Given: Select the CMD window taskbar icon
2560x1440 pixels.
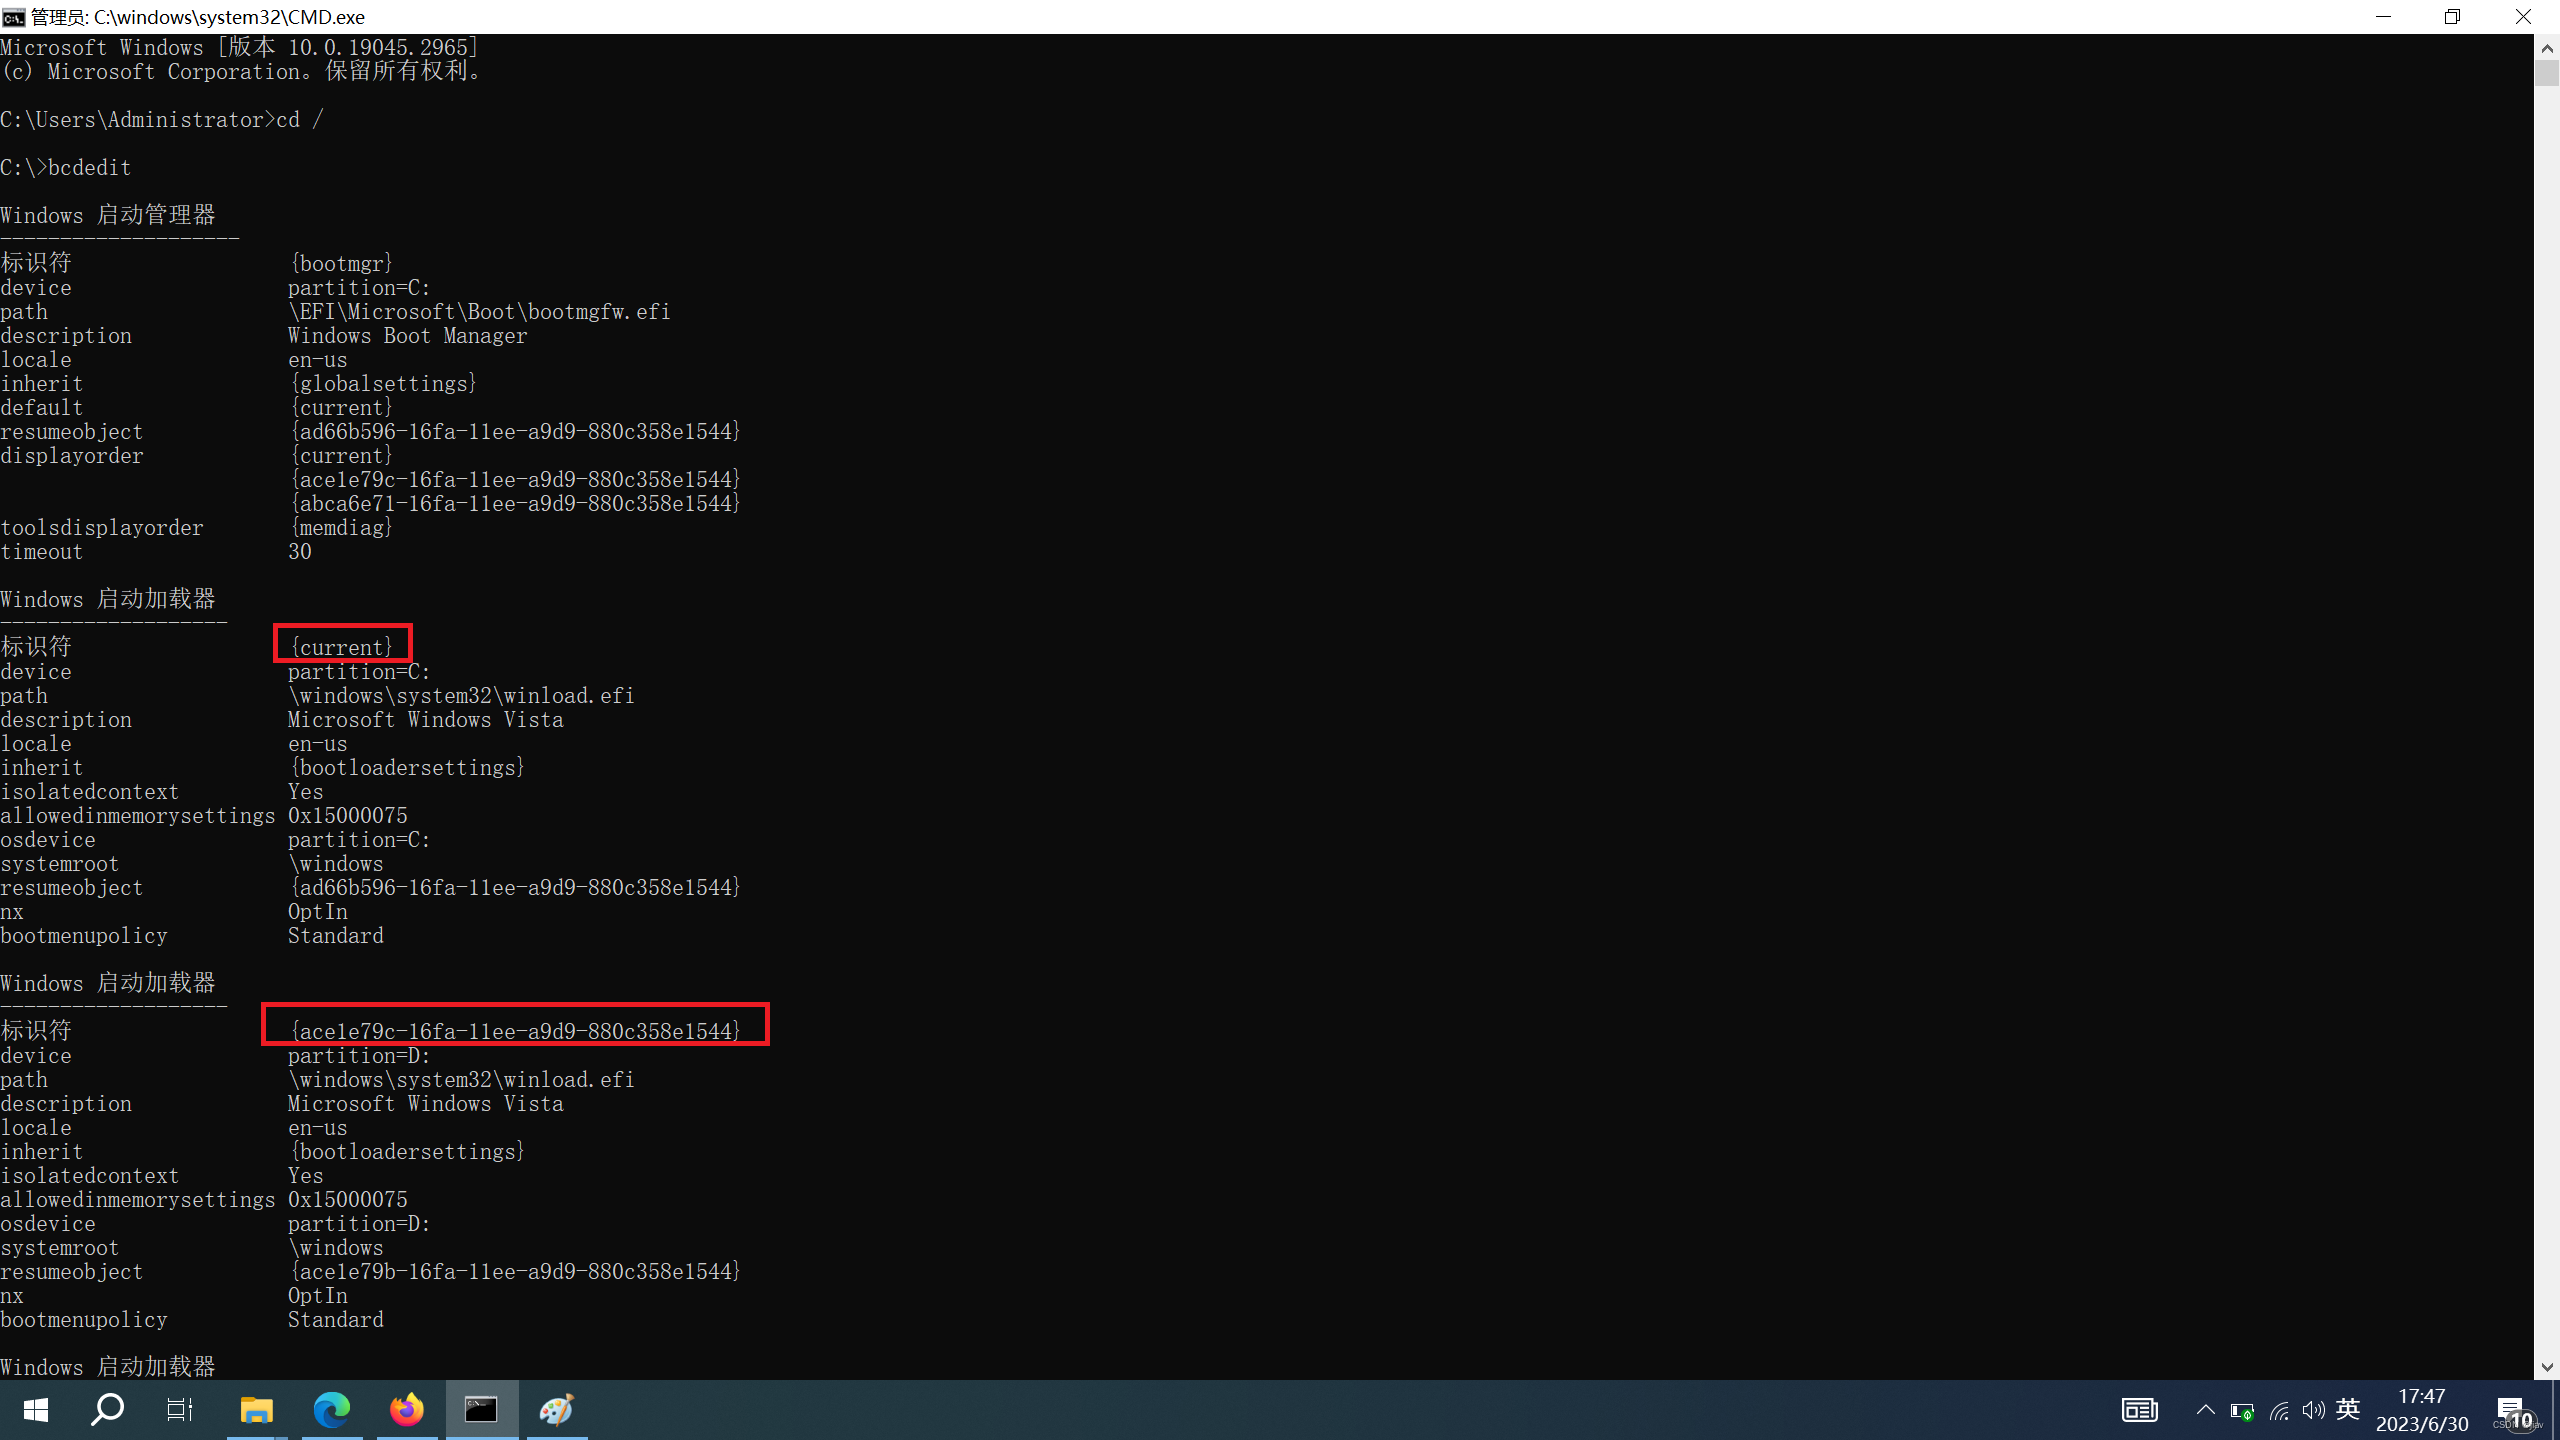Looking at the screenshot, I should click(x=482, y=1410).
